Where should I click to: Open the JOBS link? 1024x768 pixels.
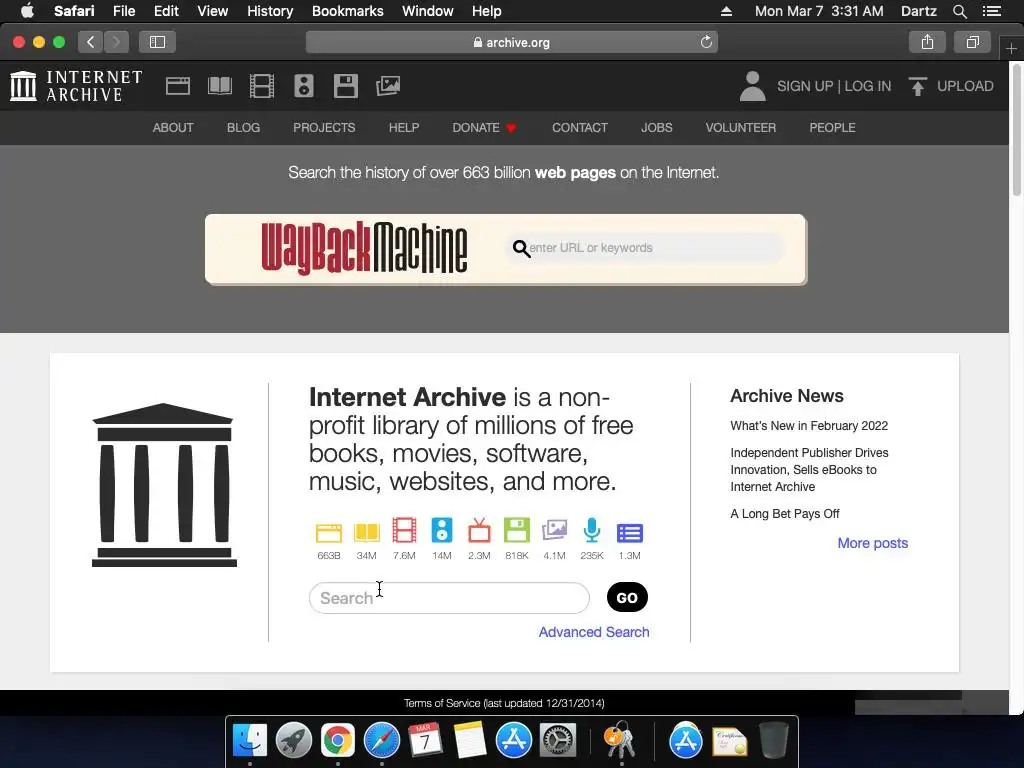656,127
